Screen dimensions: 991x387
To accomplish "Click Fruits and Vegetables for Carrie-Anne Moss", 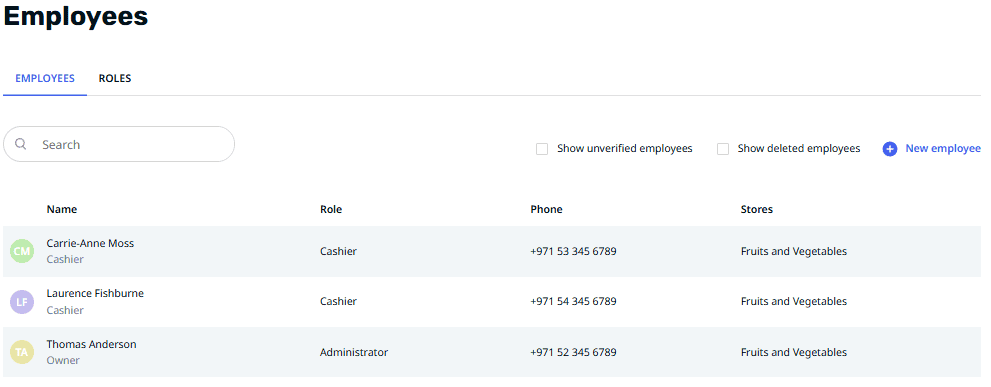I will pyautogui.click(x=794, y=252).
